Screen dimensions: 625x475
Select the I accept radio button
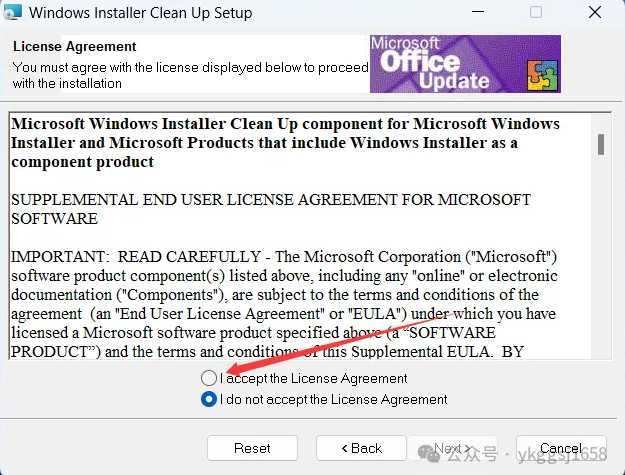tap(209, 378)
